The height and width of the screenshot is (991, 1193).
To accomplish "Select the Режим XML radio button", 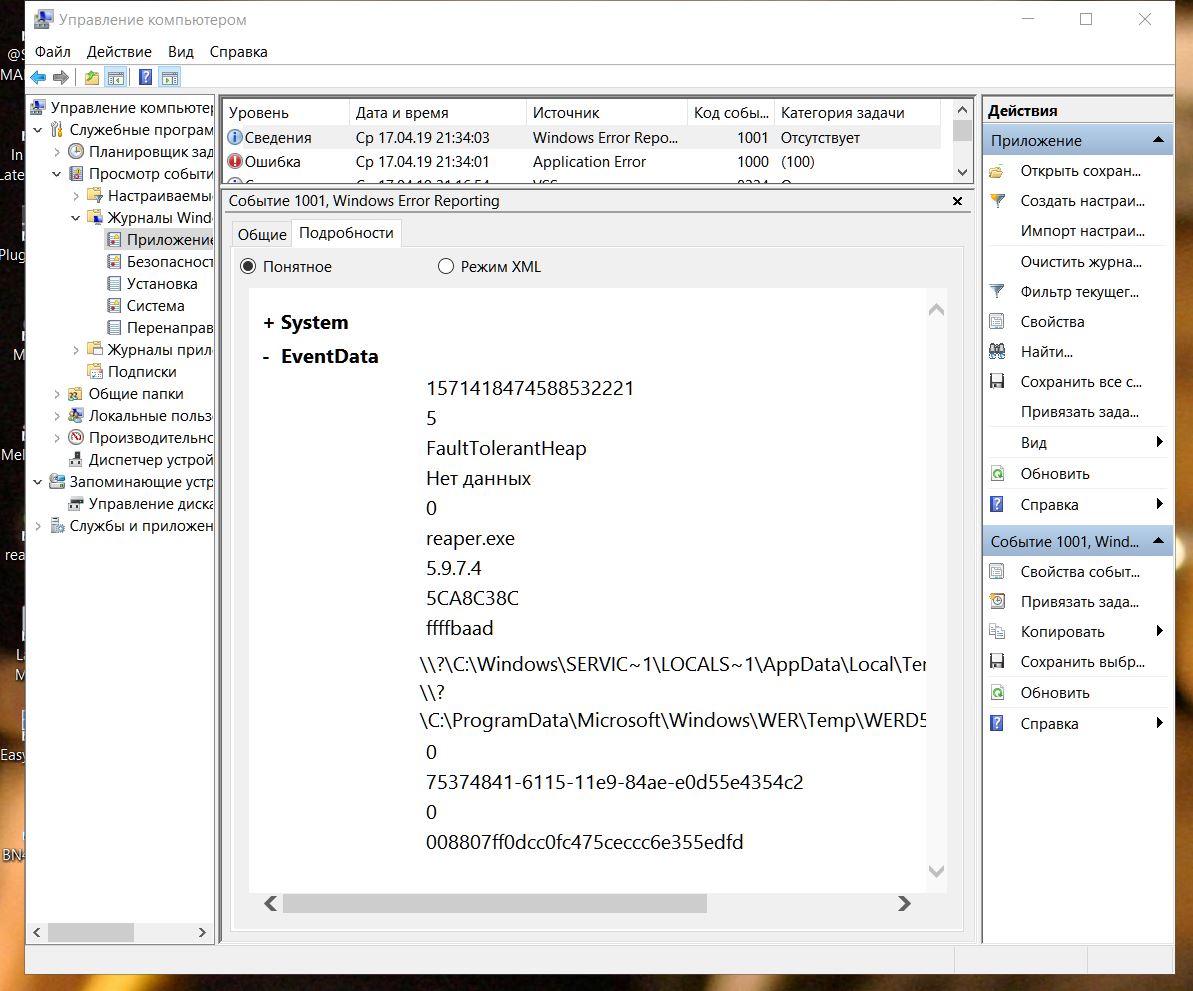I will pyautogui.click(x=446, y=267).
